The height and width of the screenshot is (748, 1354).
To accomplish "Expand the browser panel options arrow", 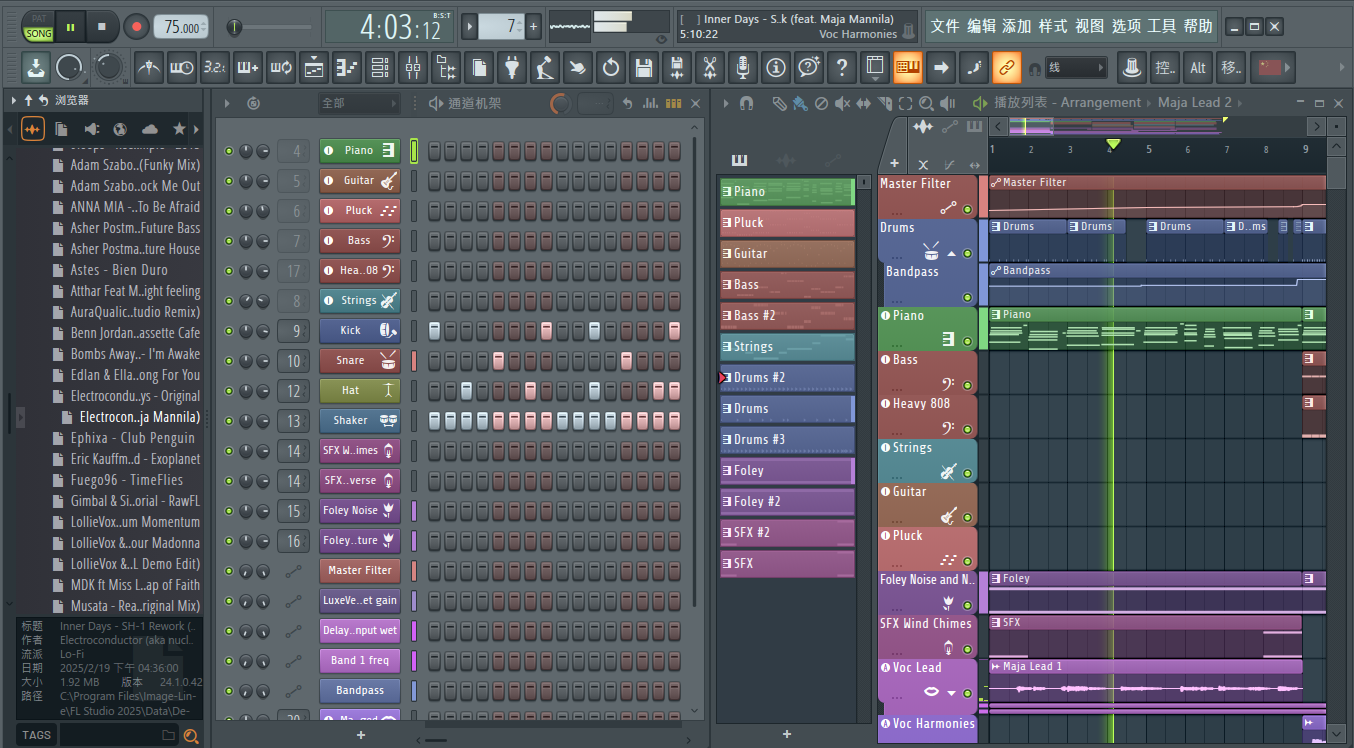I will (13, 100).
